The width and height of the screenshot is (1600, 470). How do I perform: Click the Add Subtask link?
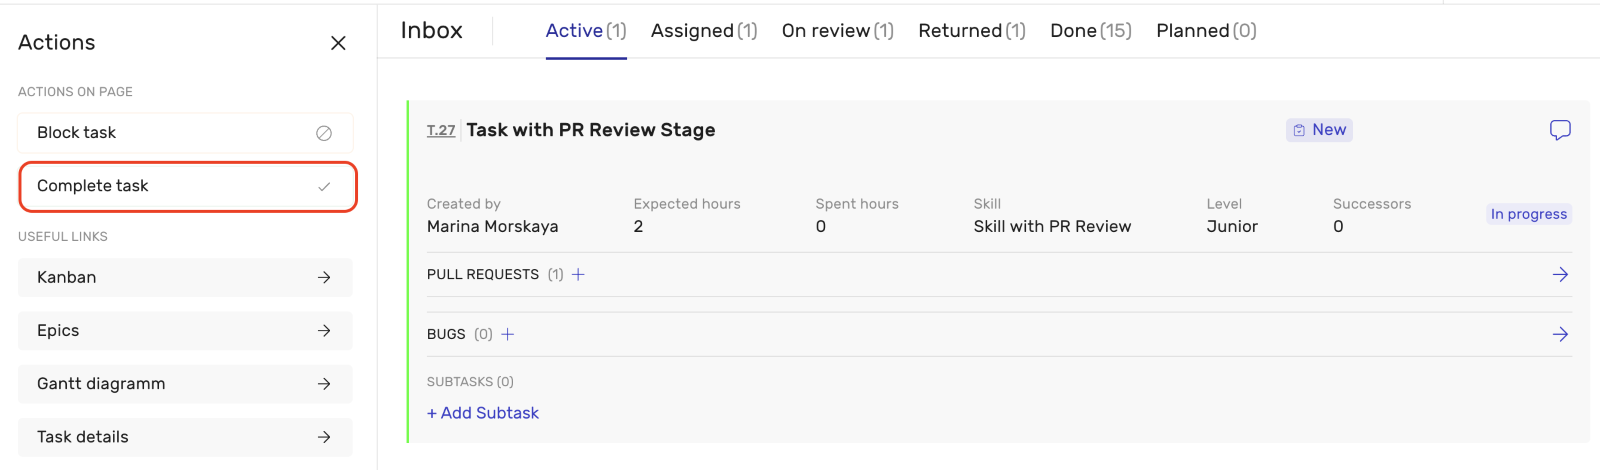pyautogui.click(x=483, y=413)
